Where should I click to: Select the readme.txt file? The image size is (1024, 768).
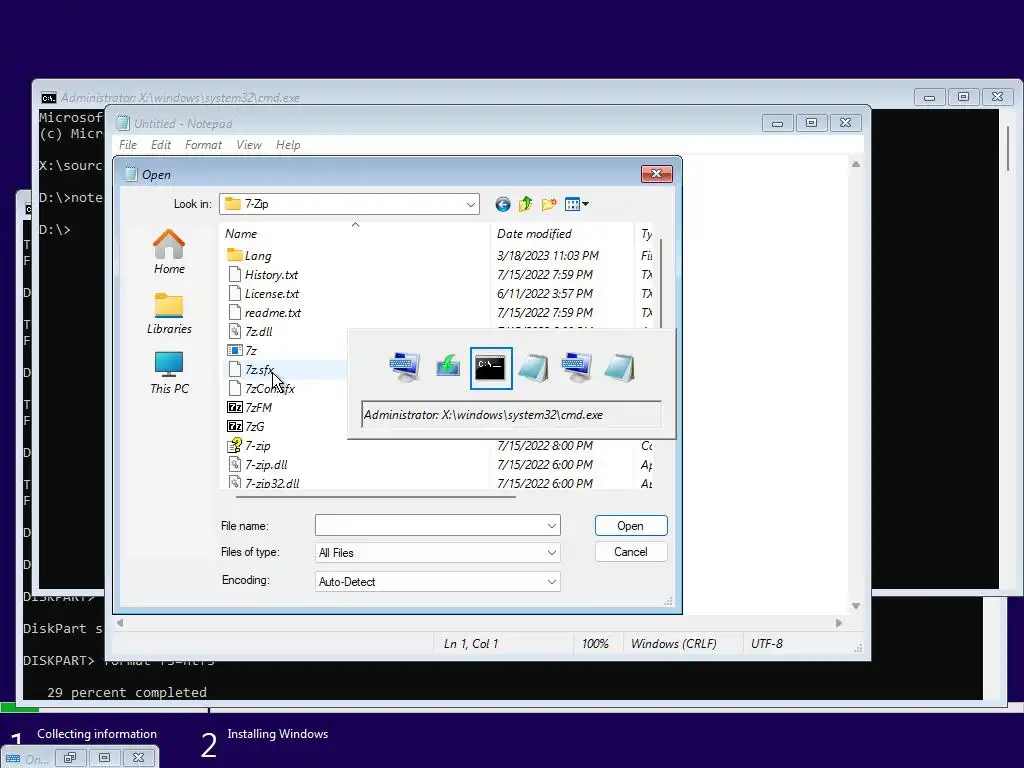(264, 313)
